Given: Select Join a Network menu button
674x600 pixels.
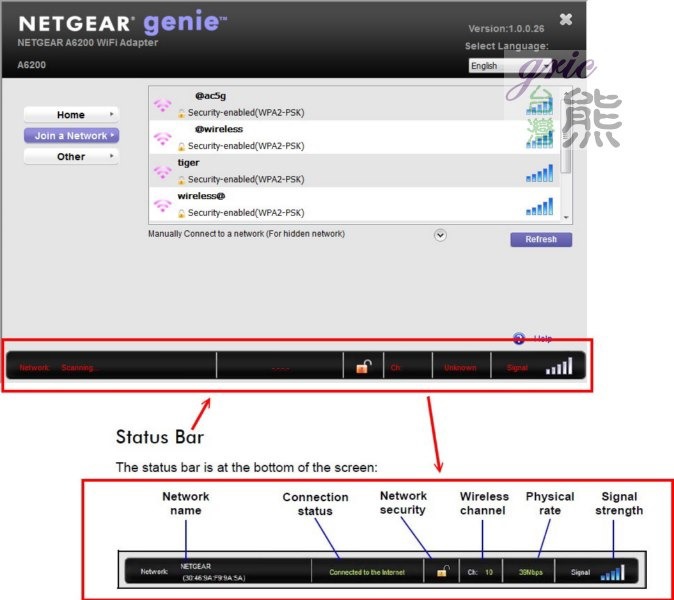Looking at the screenshot, I should pyautogui.click(x=71, y=136).
